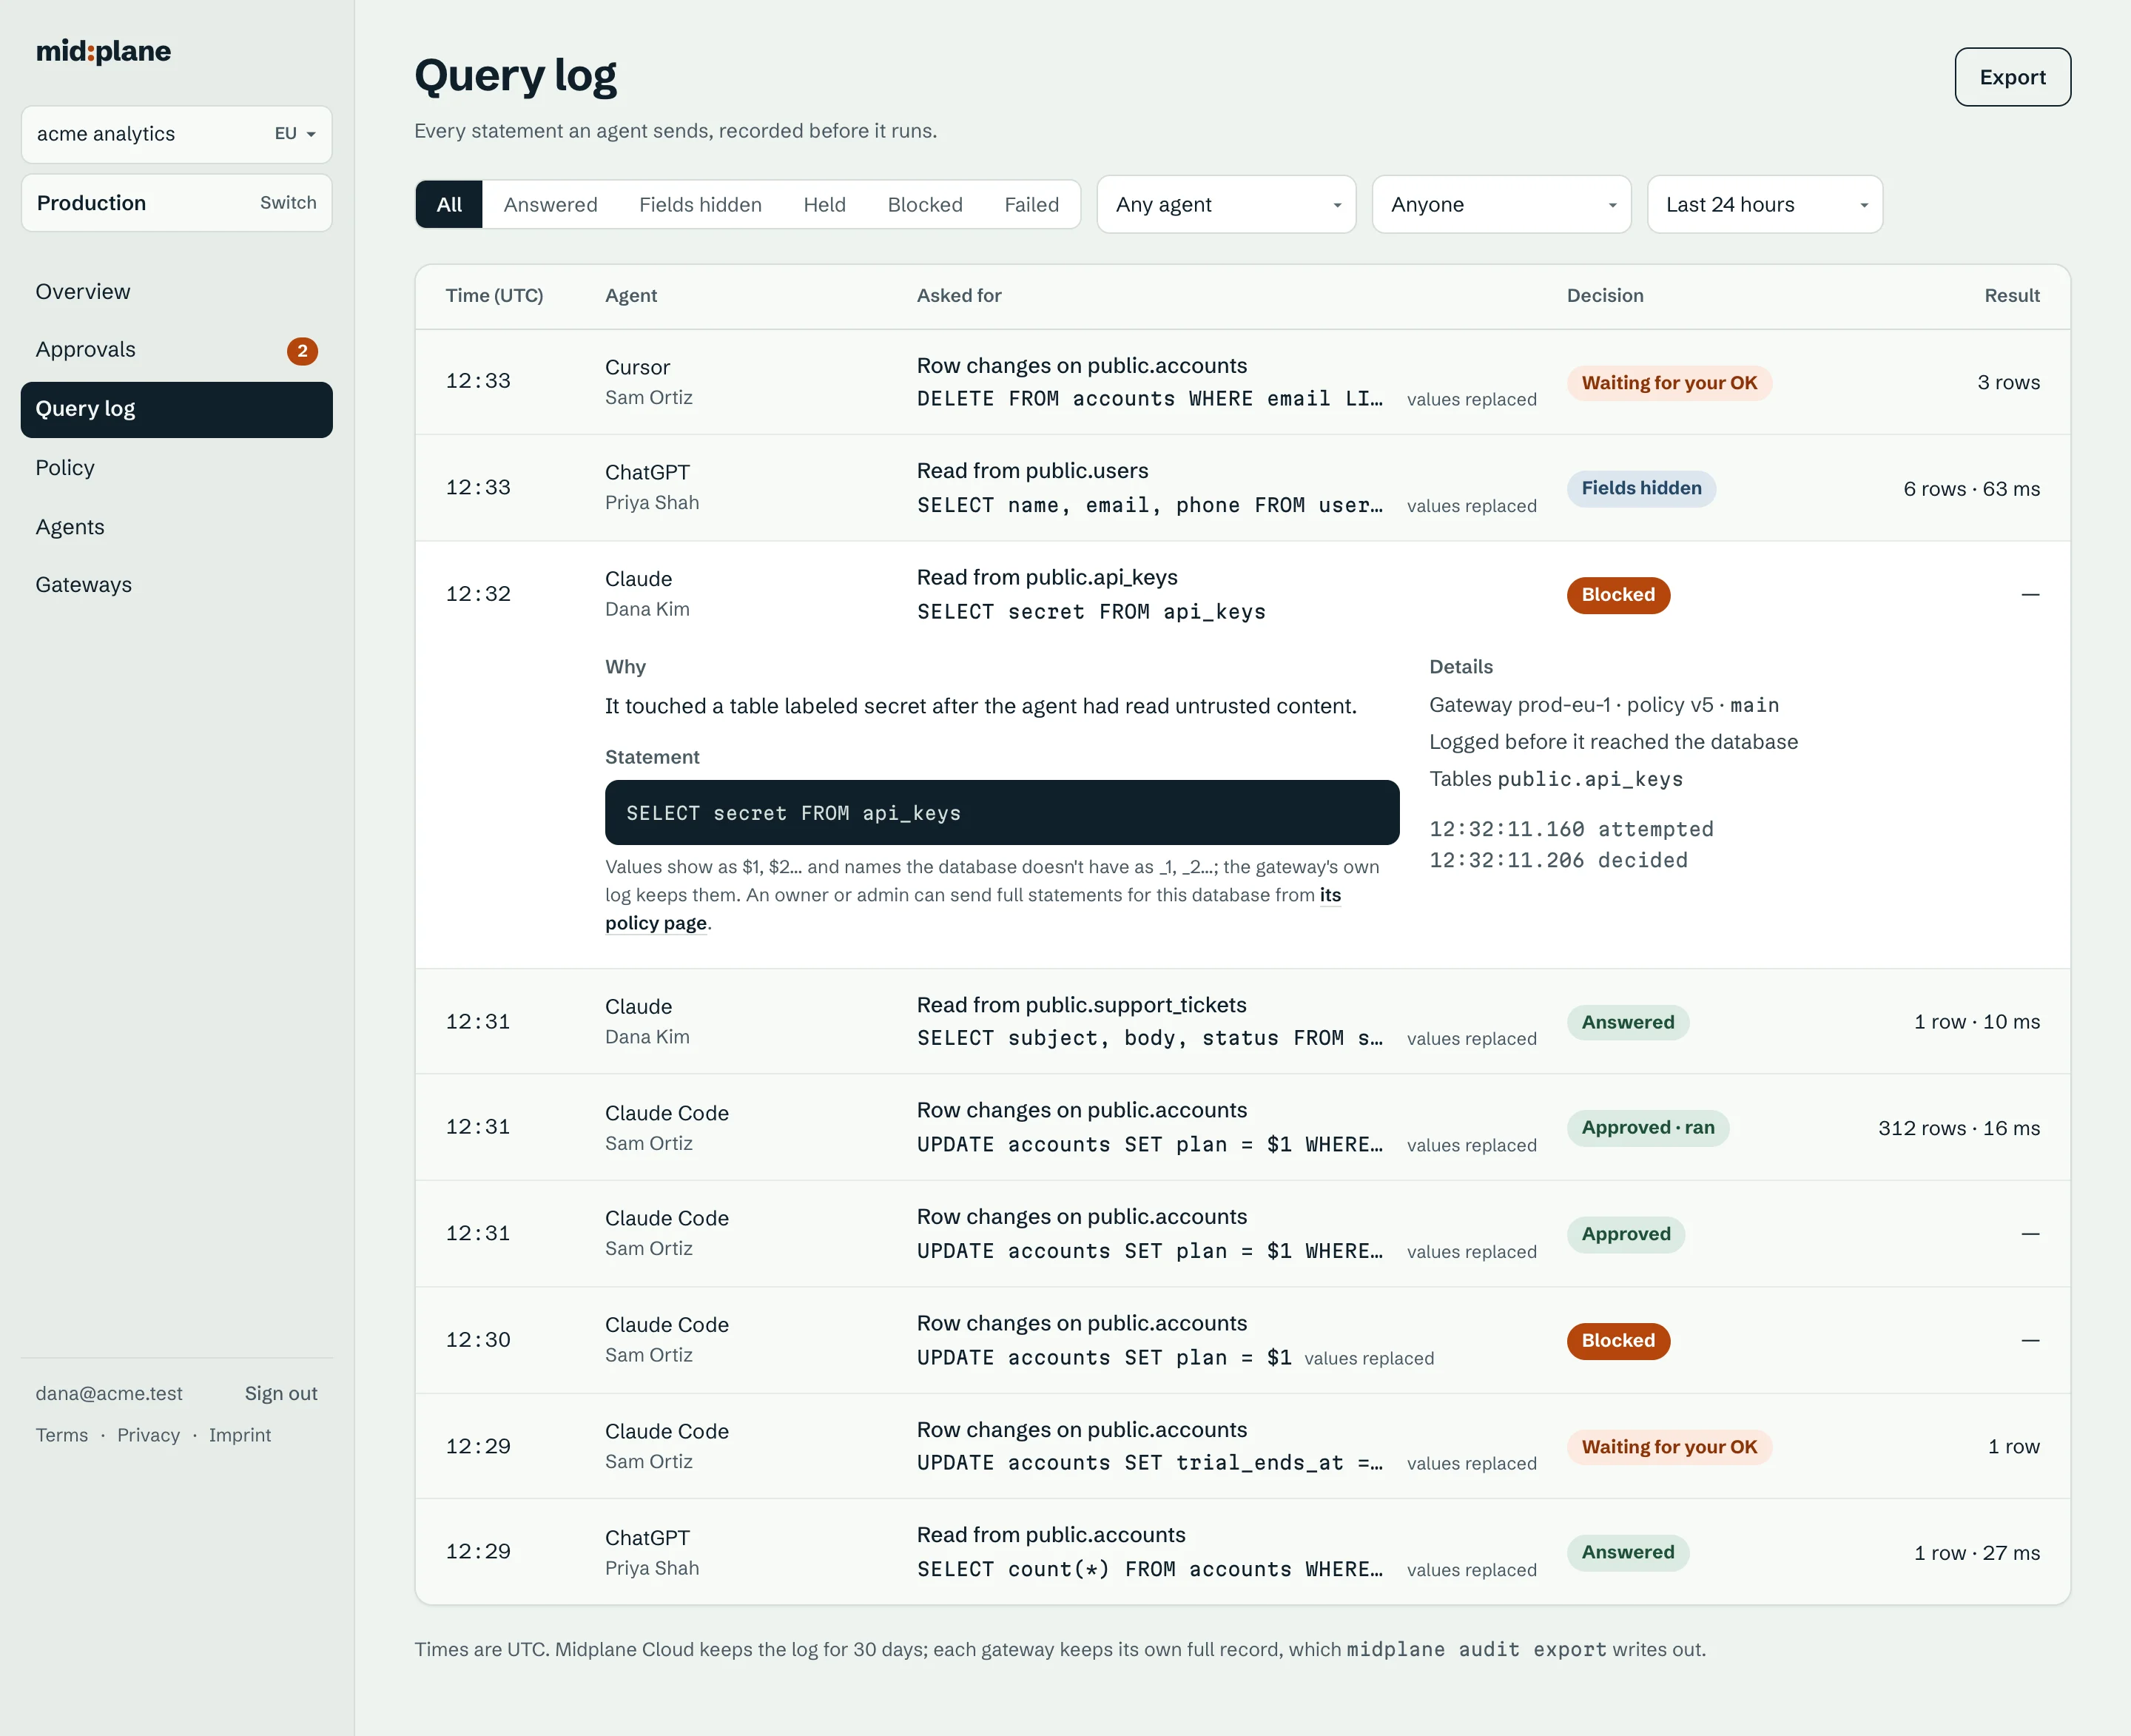Open the Privacy footer link
Viewport: 2131px width, 1736px height.
[148, 1435]
